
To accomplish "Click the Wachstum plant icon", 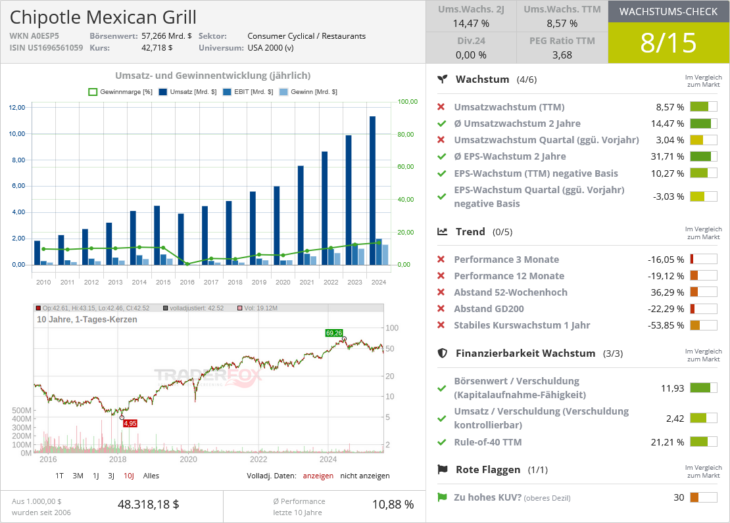I will [442, 79].
